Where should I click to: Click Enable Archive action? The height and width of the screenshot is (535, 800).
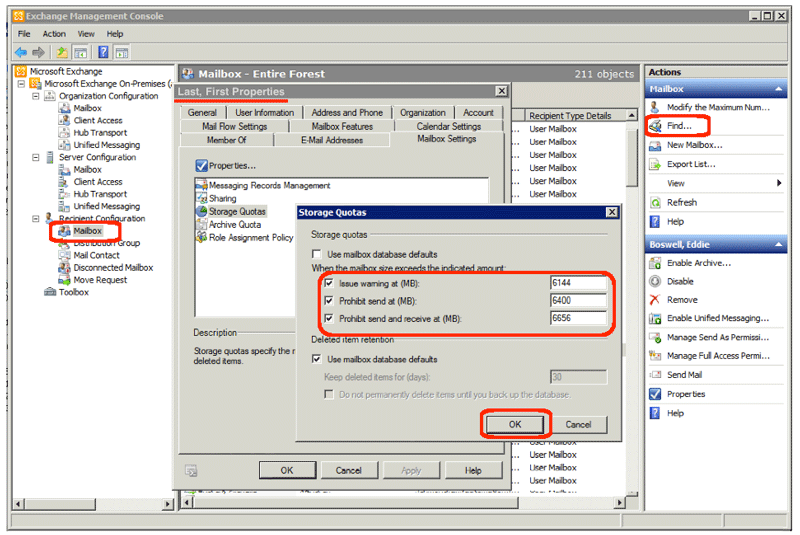698,263
